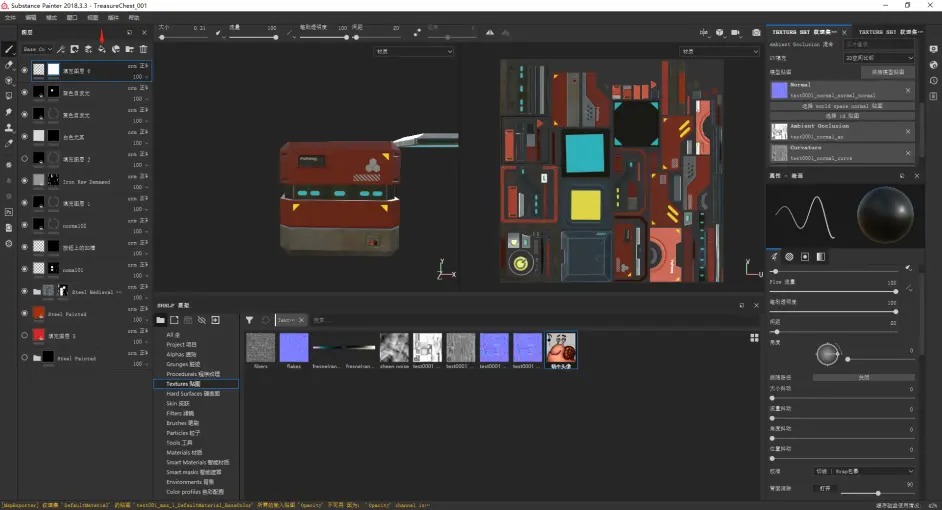Switch shelf to grid view icon
The width and height of the screenshot is (942, 510).
click(x=754, y=338)
